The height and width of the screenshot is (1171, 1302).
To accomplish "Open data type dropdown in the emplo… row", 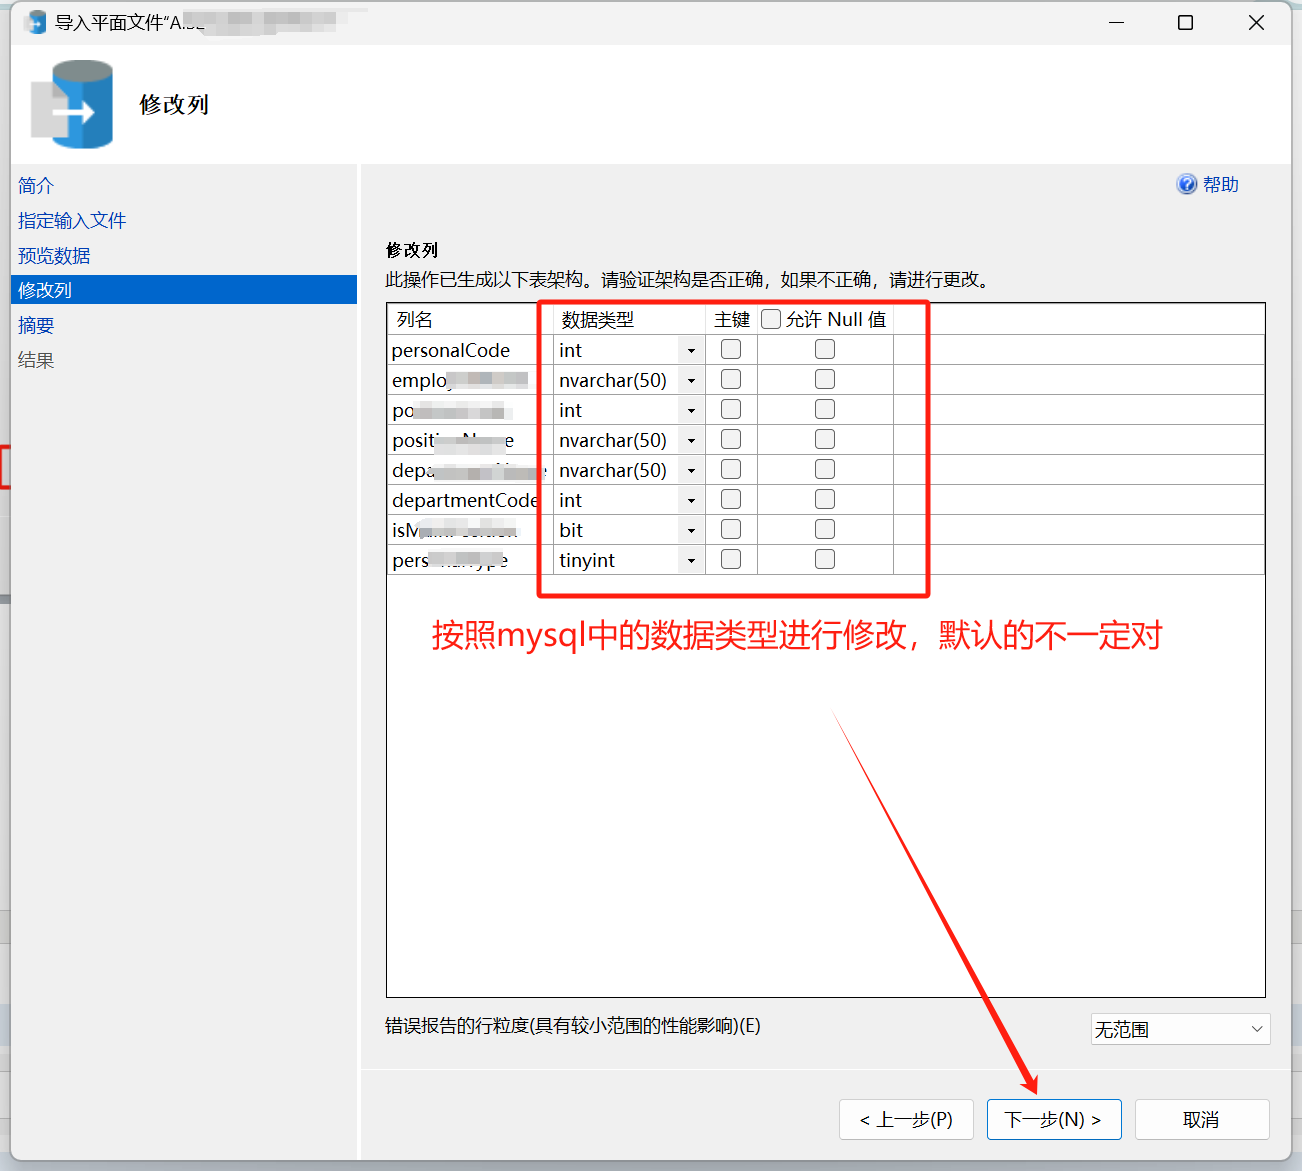I will point(691,380).
